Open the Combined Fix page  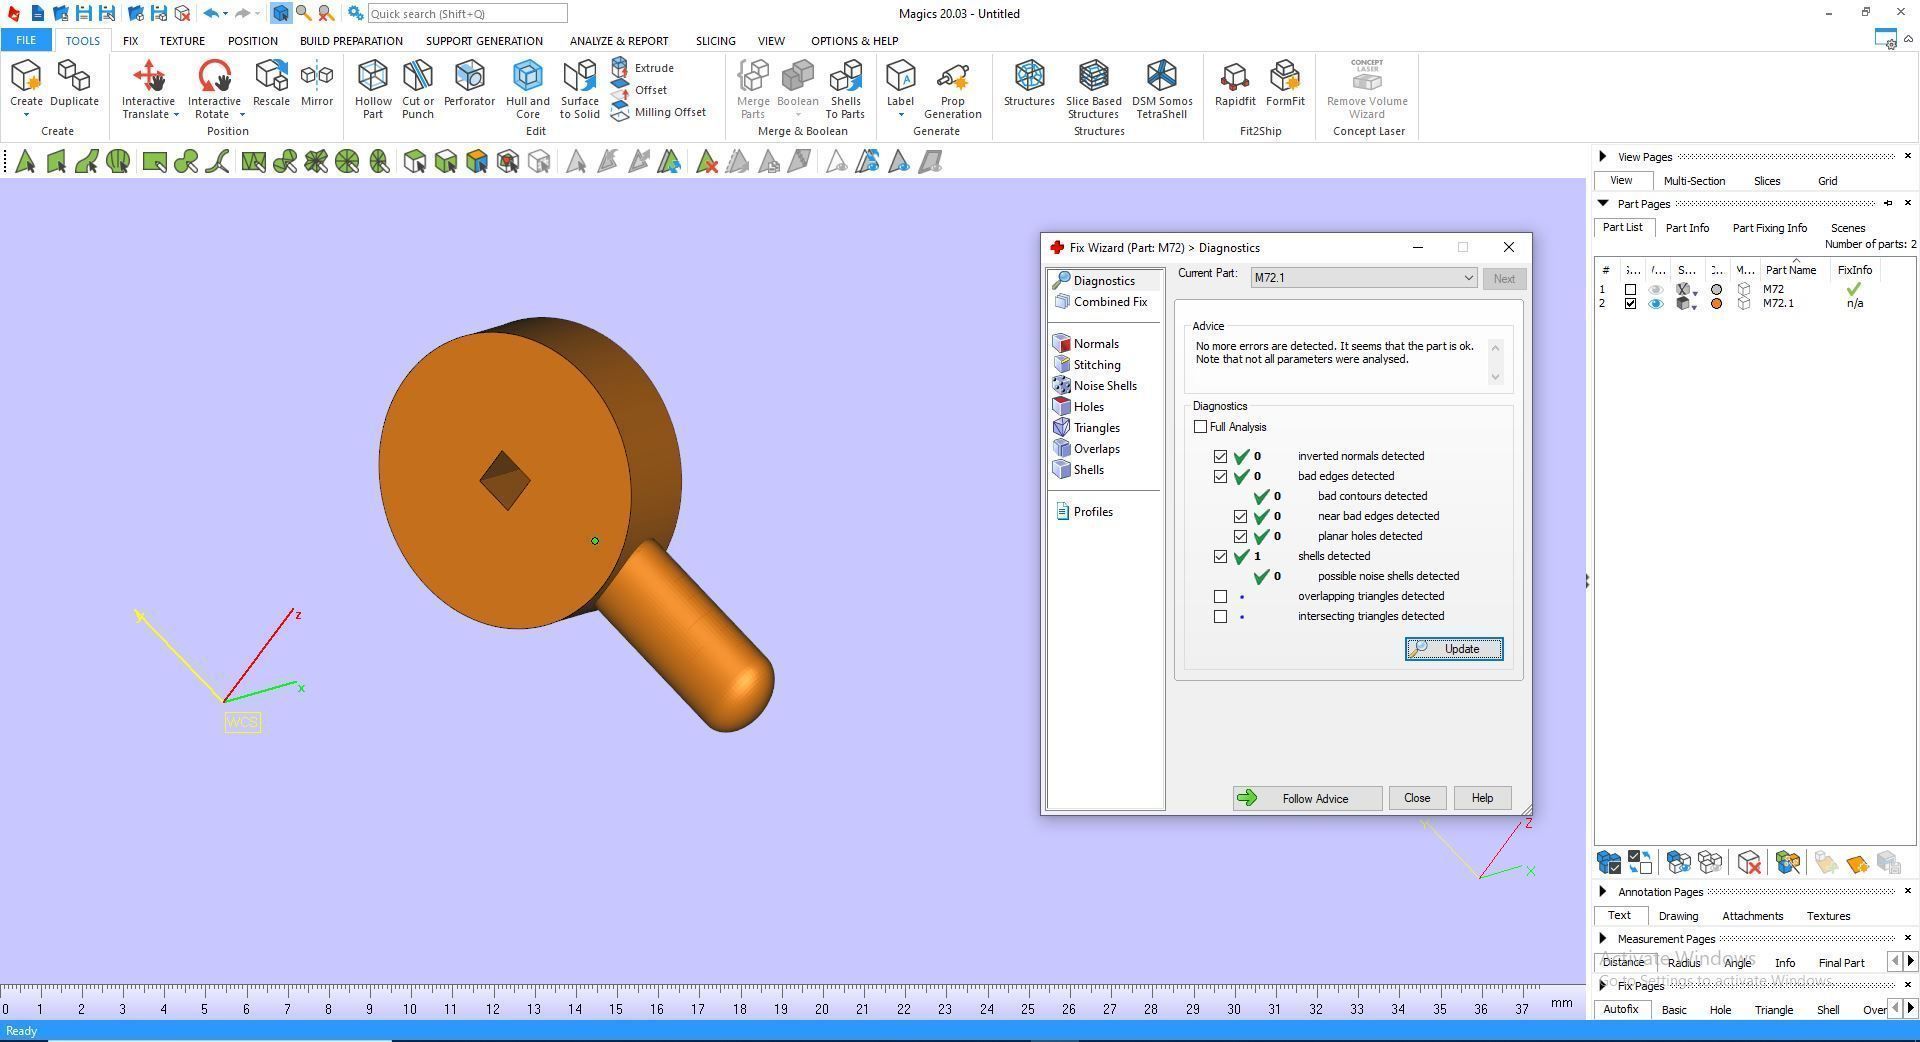coord(1101,302)
